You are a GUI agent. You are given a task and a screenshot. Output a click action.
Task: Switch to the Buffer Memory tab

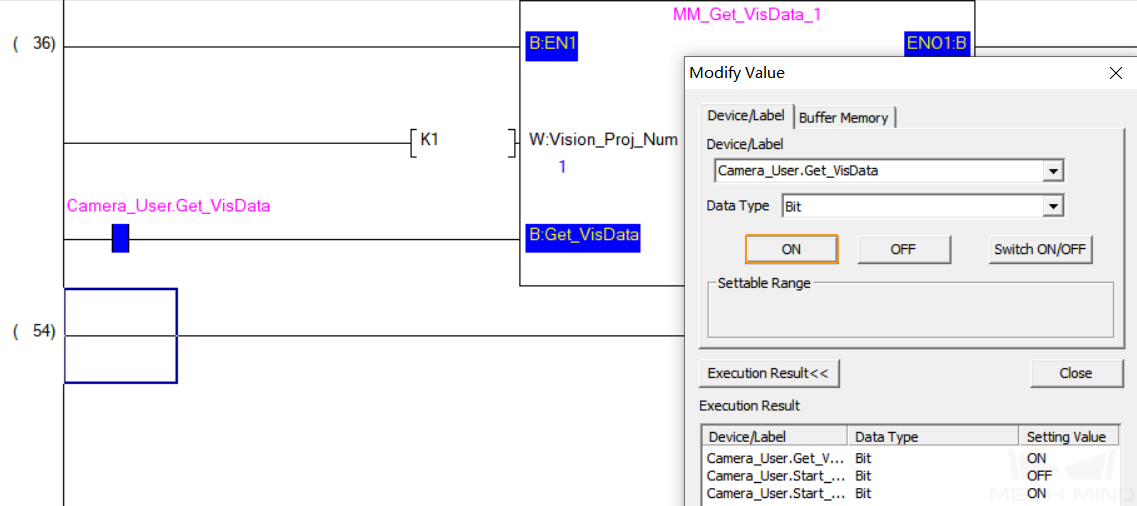(x=844, y=117)
